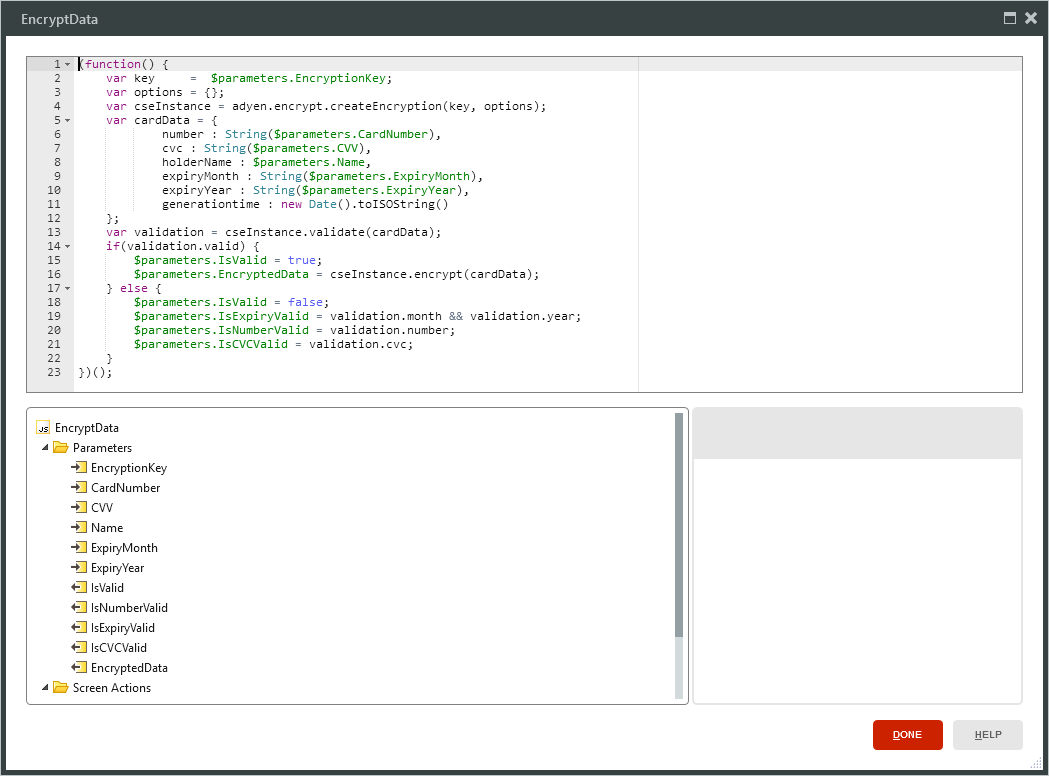The width and height of the screenshot is (1049, 776).
Task: Fold the else block at line 17
Action: pyautogui.click(x=67, y=288)
